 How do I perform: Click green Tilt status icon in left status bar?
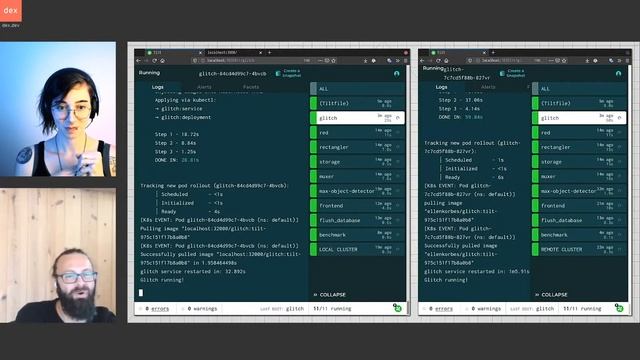397,308
